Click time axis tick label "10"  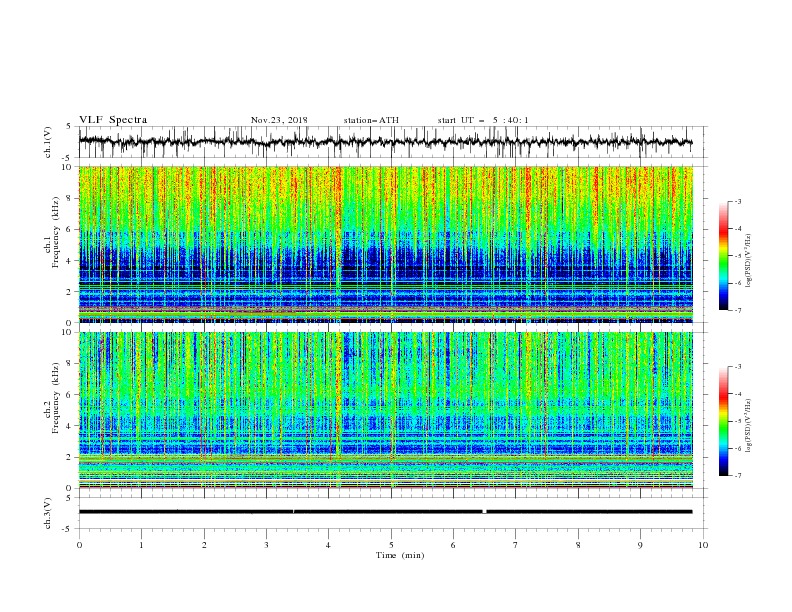click(703, 545)
